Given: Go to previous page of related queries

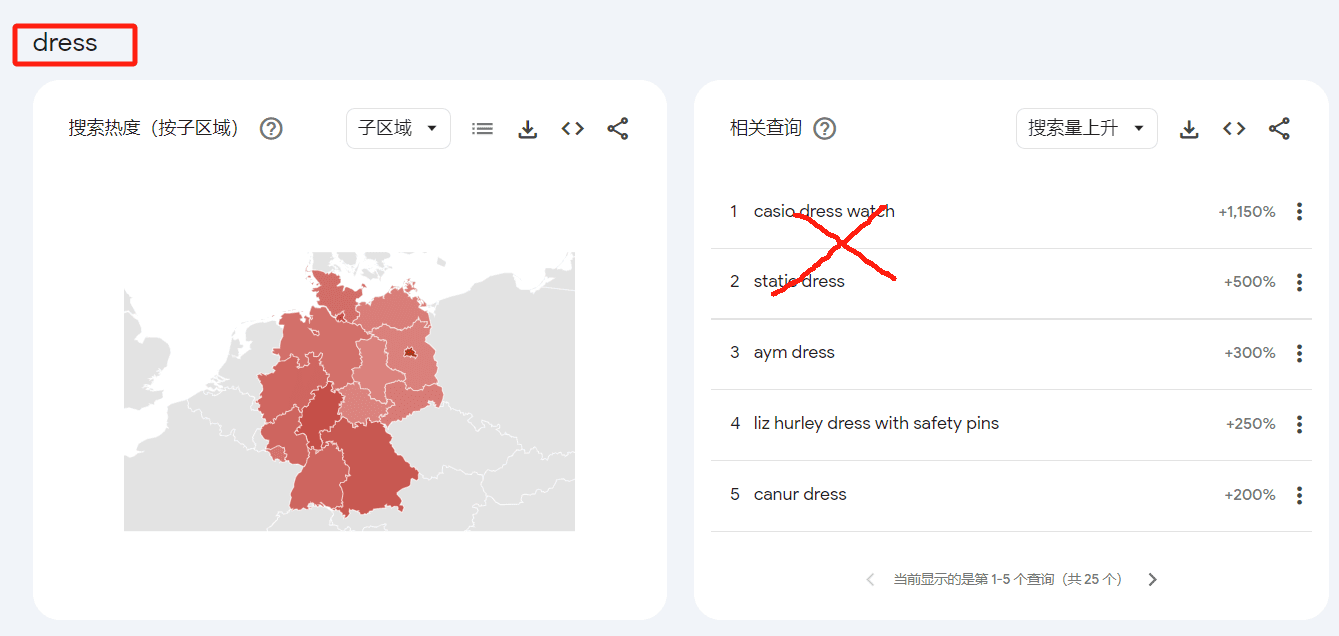Looking at the screenshot, I should pos(870,580).
